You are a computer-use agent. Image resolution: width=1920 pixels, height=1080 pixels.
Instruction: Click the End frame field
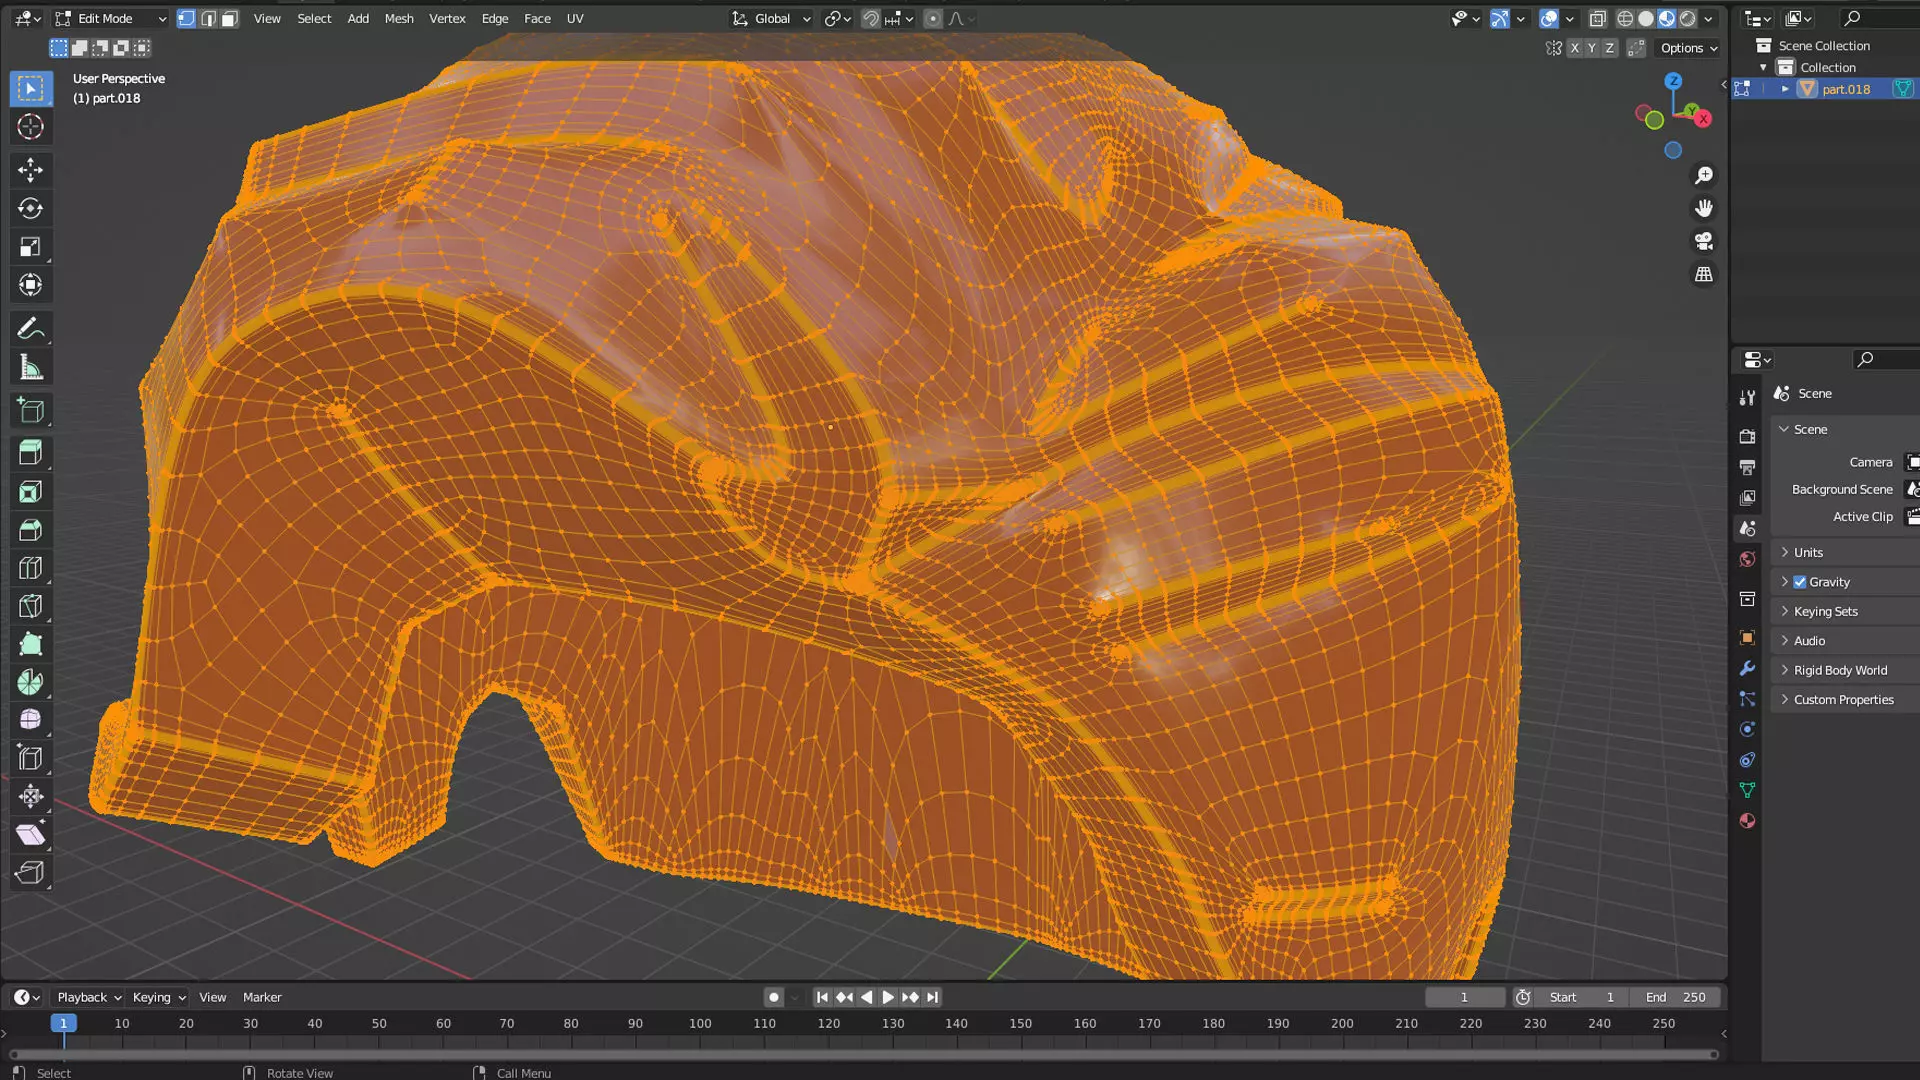point(1675,997)
